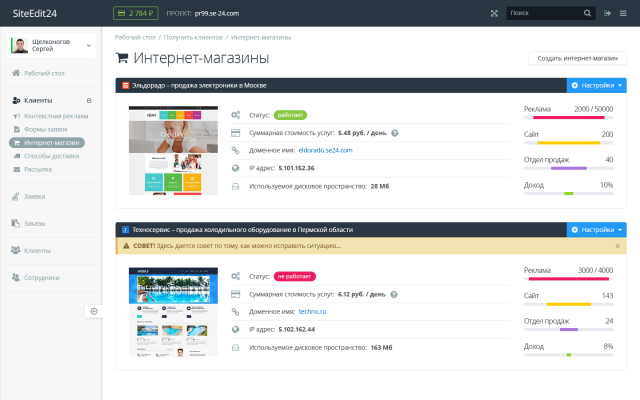Click the shopping cart icon in page title
The image size is (640, 400).
pos(122,58)
